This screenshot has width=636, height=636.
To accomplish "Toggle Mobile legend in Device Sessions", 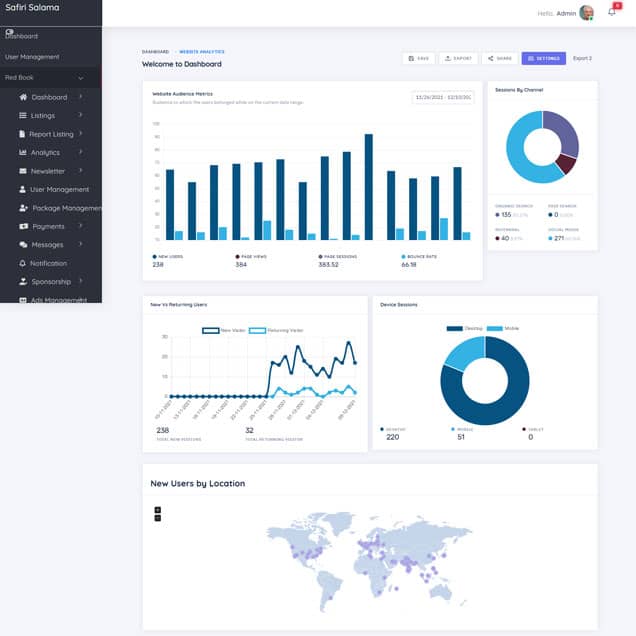I will pos(503,329).
